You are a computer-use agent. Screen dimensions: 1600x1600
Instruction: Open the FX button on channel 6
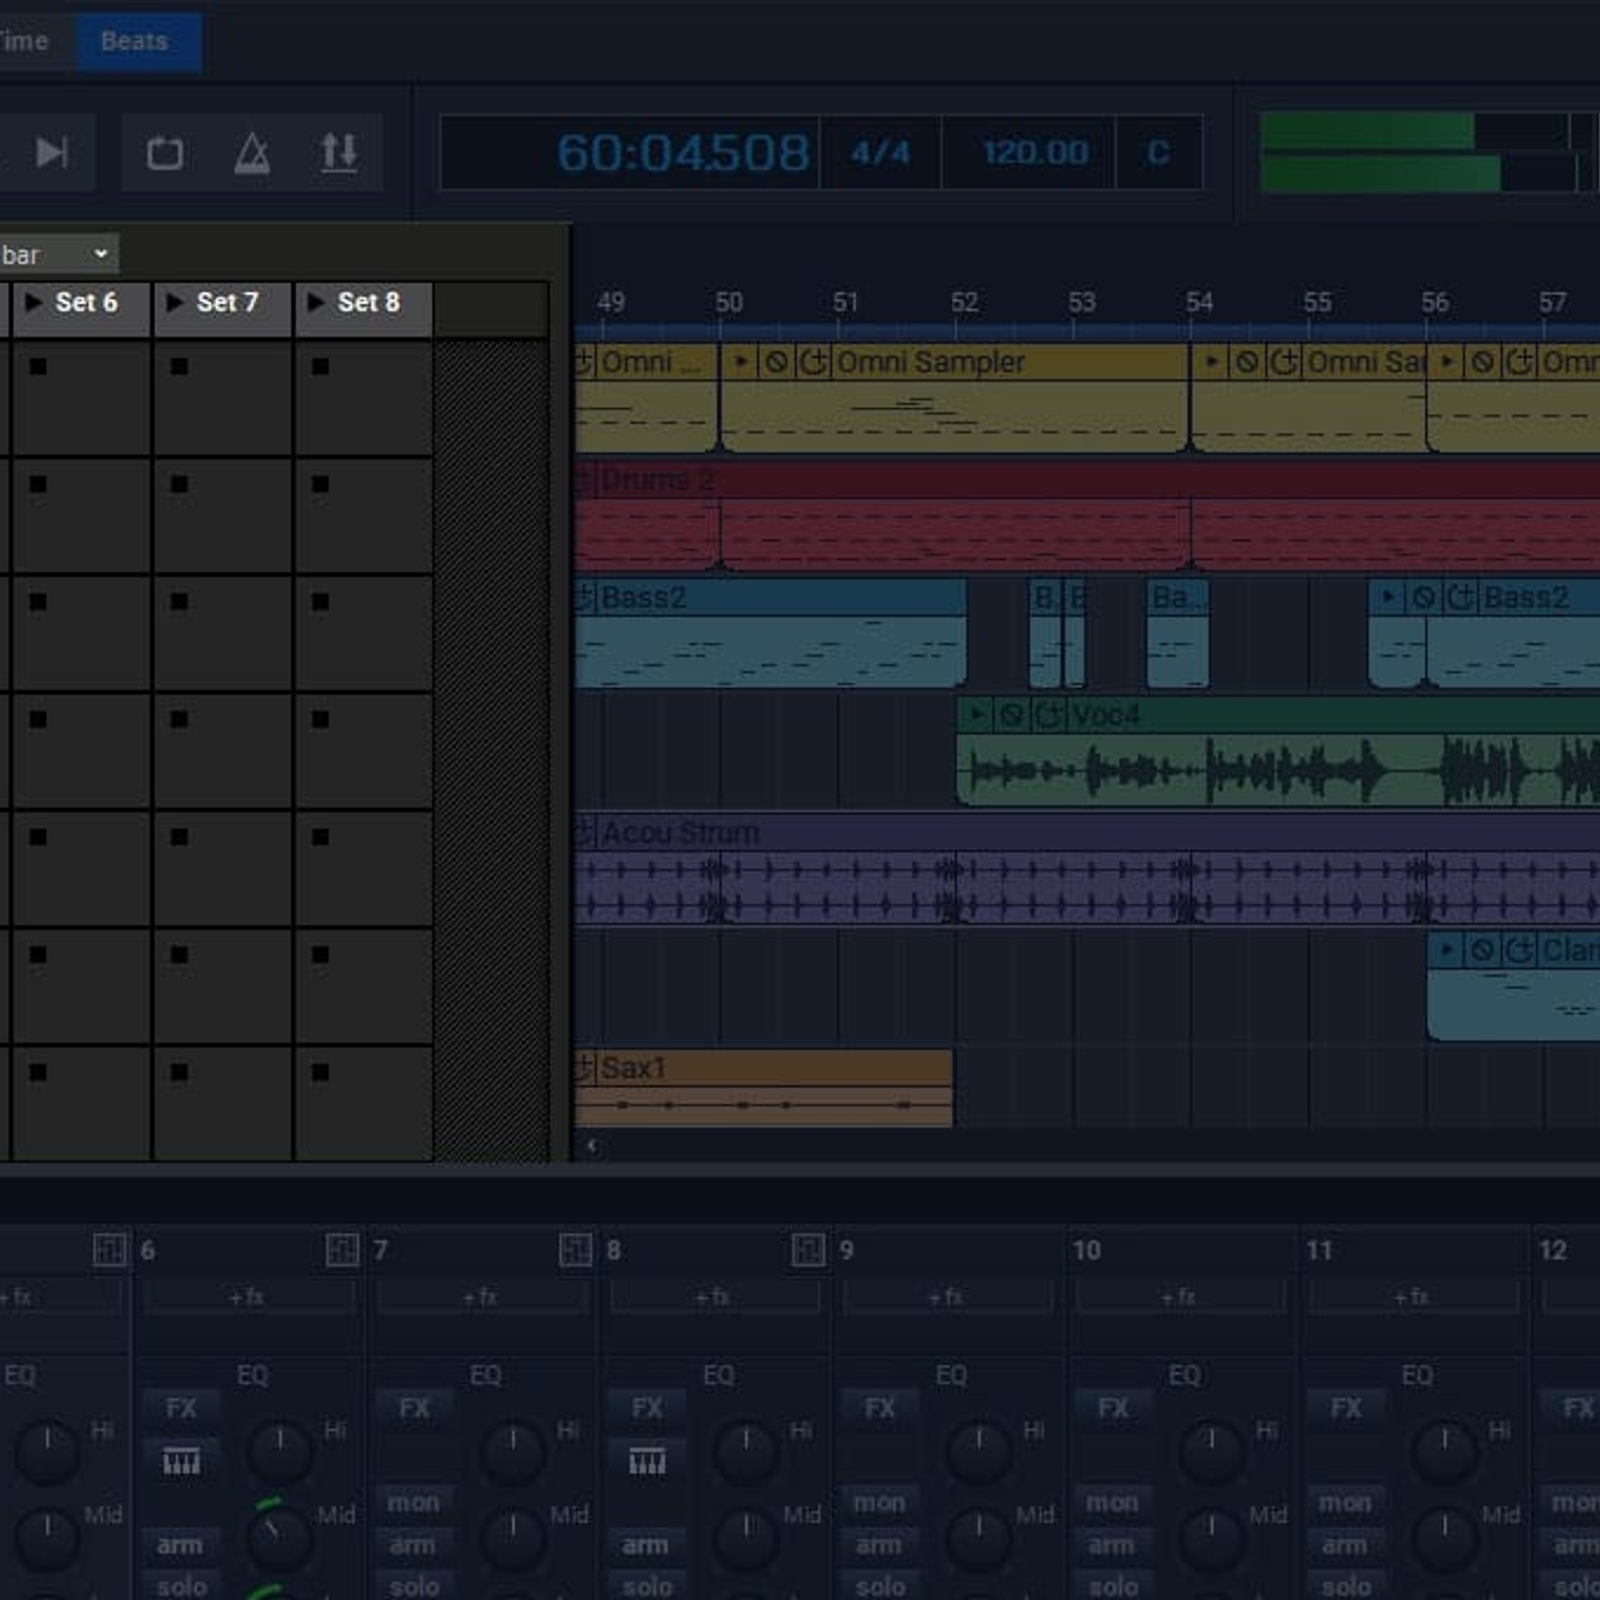coord(181,1409)
